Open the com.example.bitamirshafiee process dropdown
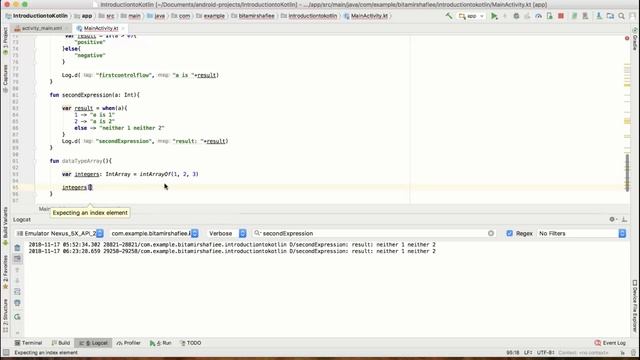The image size is (640, 360). (154, 233)
